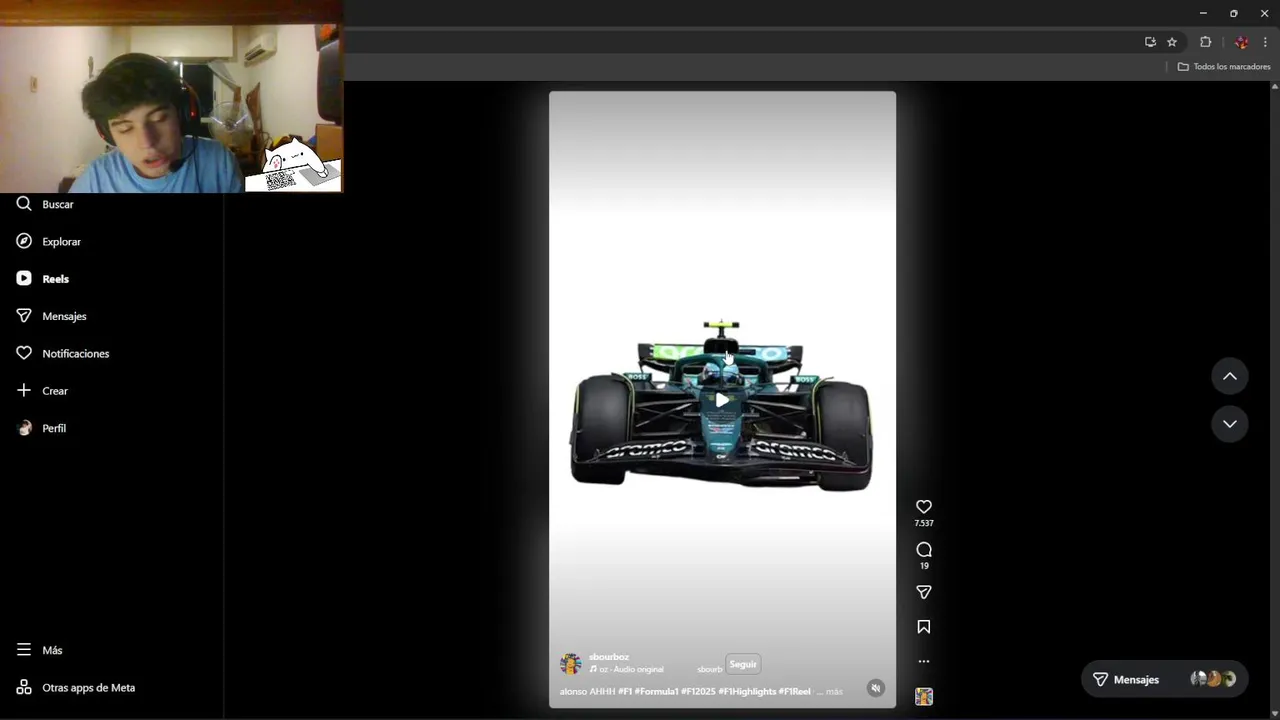The height and width of the screenshot is (720, 1280).
Task: Open Todos los marcadores folder
Action: (1223, 67)
